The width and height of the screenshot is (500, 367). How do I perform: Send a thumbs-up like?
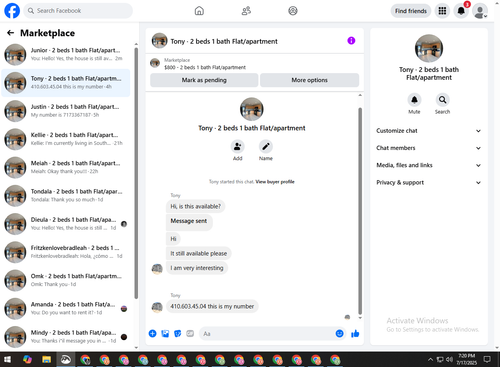(355, 333)
